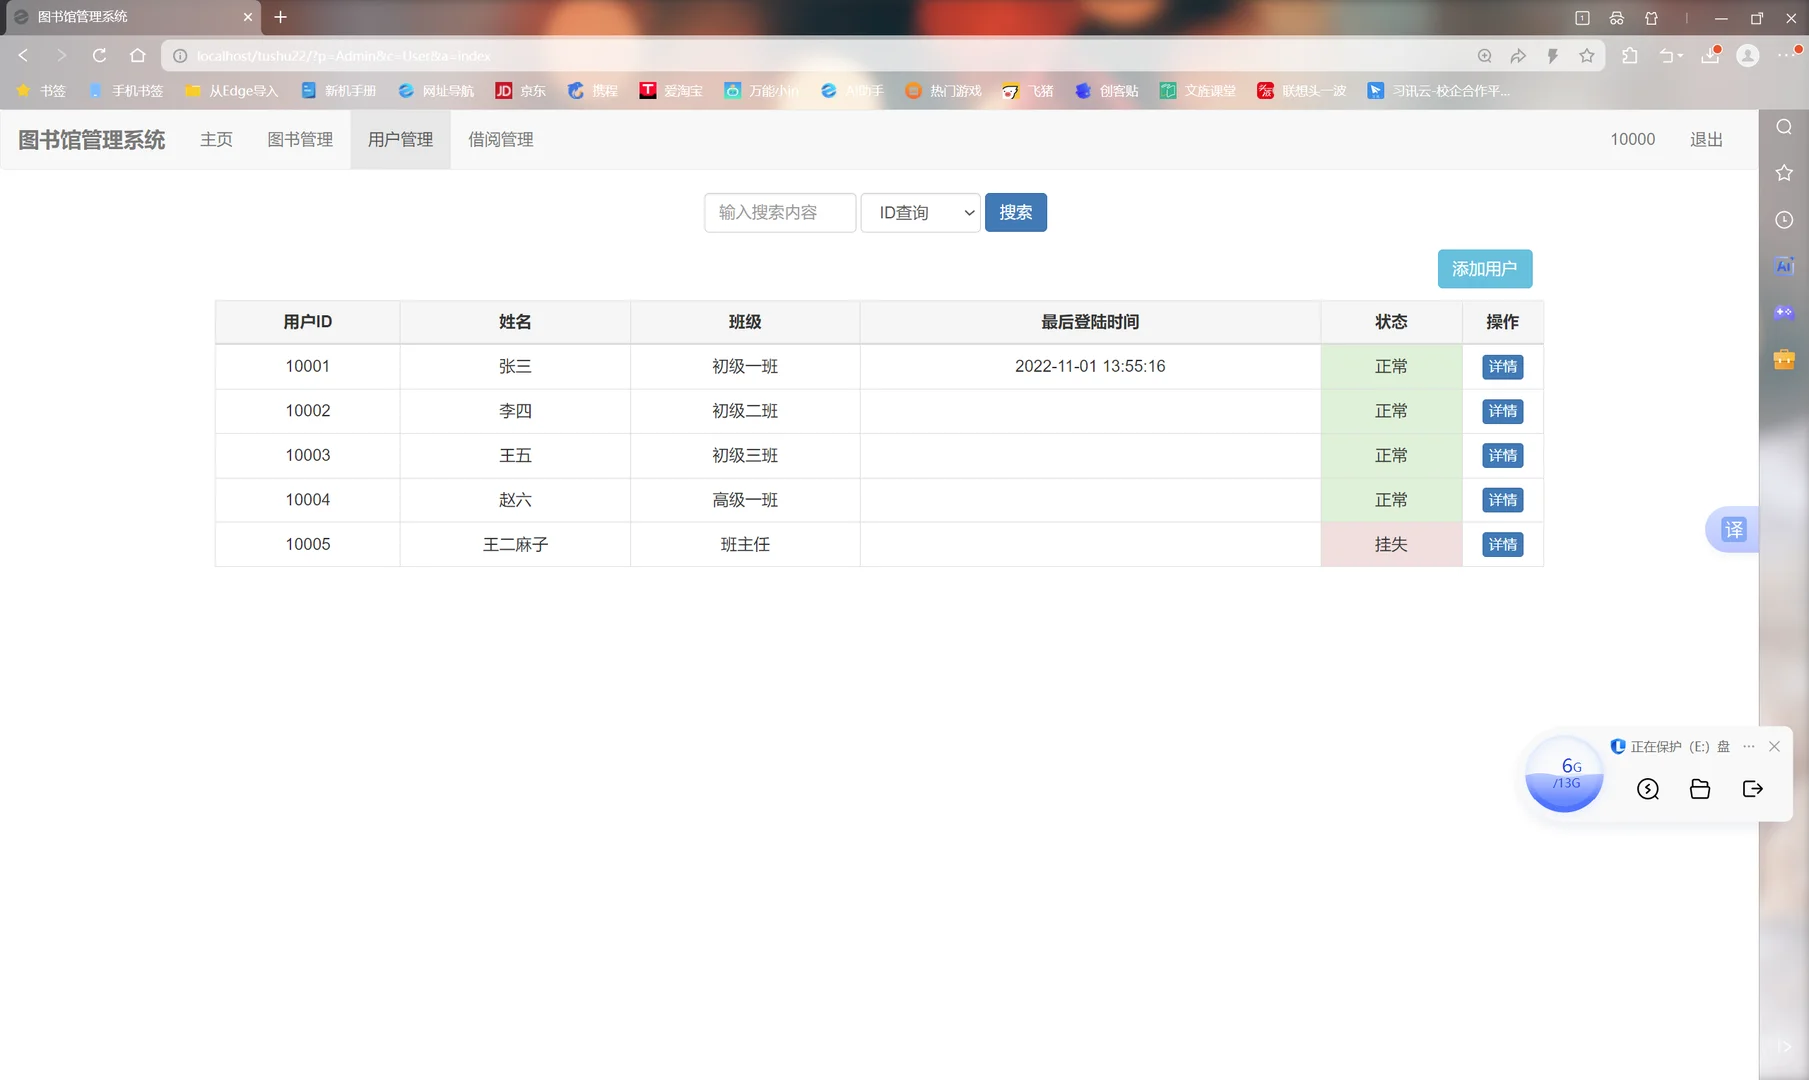Click the floating 译 translate icon

pos(1733,530)
